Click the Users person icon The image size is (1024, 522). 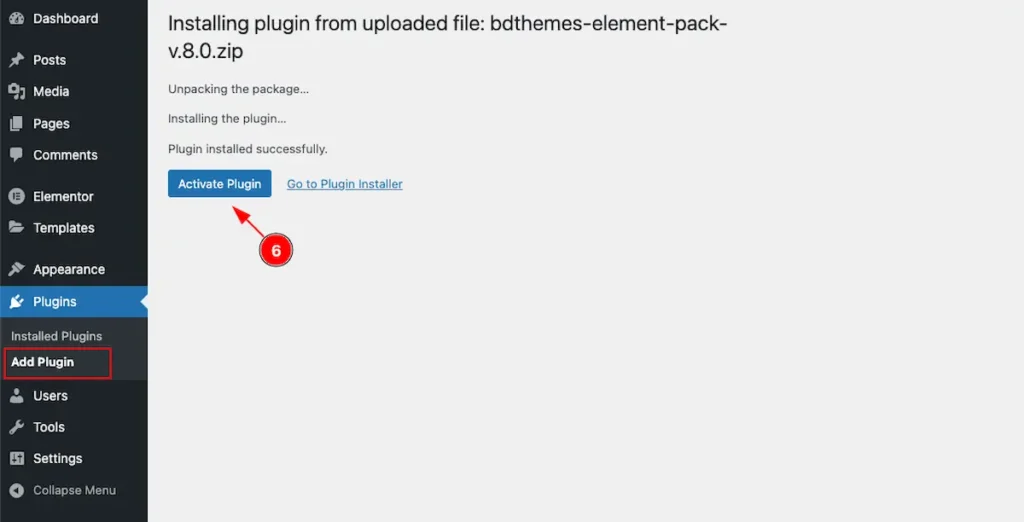tap(16, 396)
